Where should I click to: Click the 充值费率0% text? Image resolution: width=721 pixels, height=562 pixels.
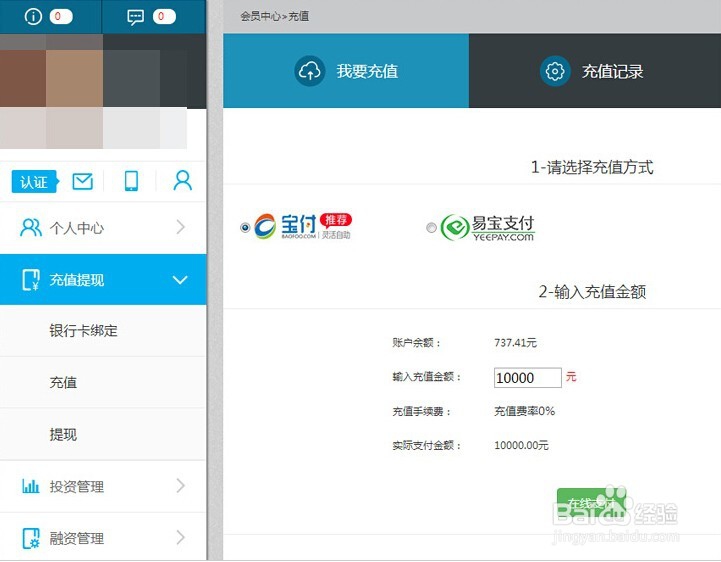524,411
